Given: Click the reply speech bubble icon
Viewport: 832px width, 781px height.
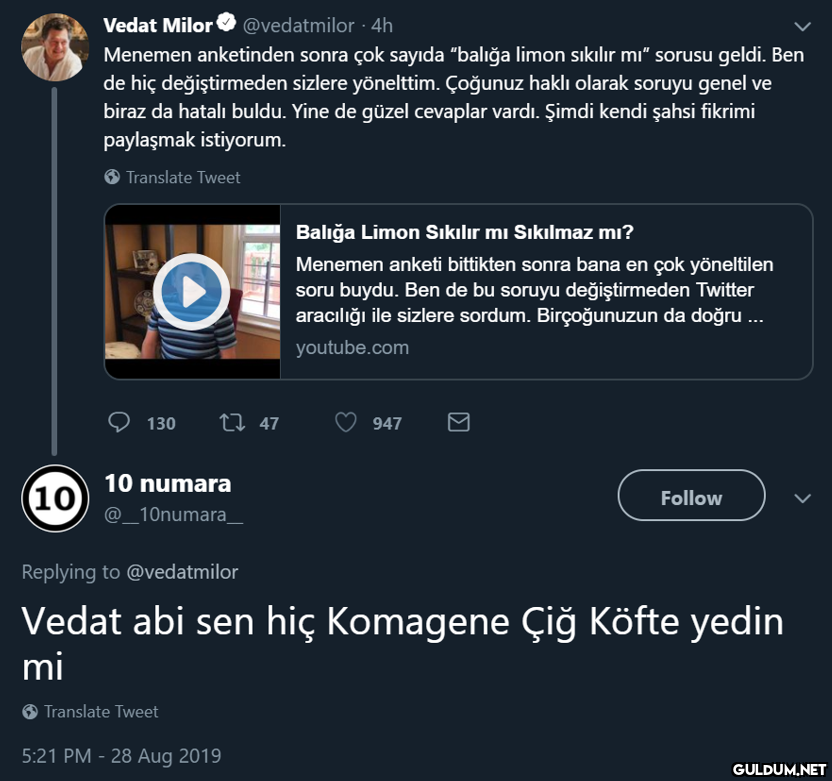Looking at the screenshot, I should click(x=119, y=422).
